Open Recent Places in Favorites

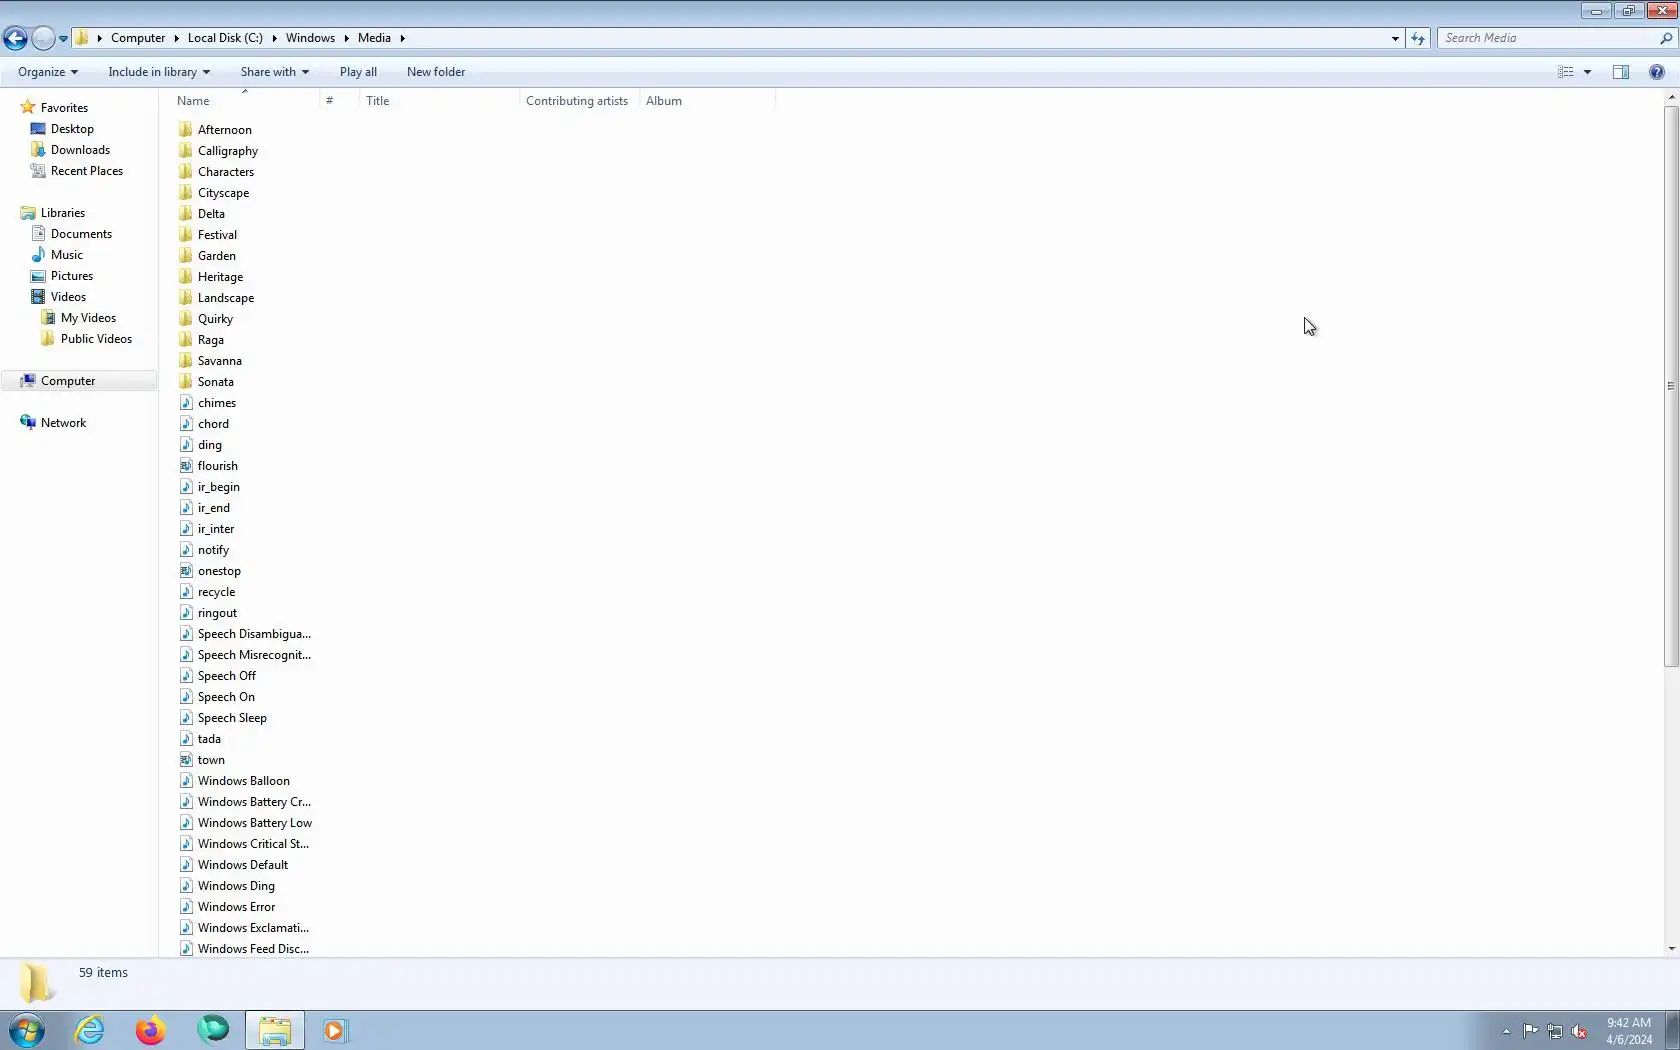pyautogui.click(x=87, y=171)
